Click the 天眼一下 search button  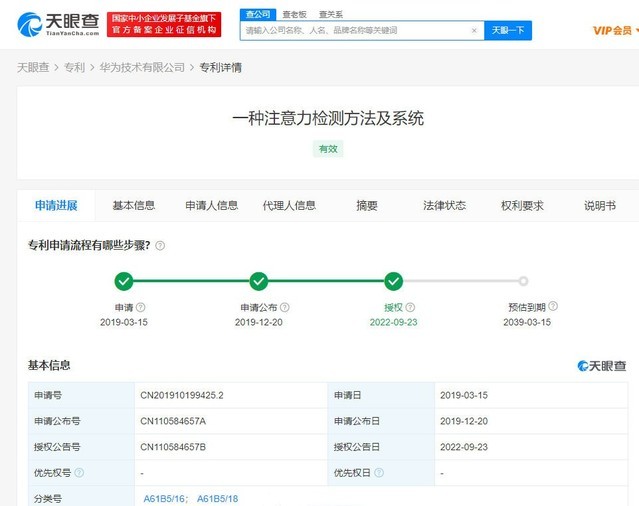point(508,31)
